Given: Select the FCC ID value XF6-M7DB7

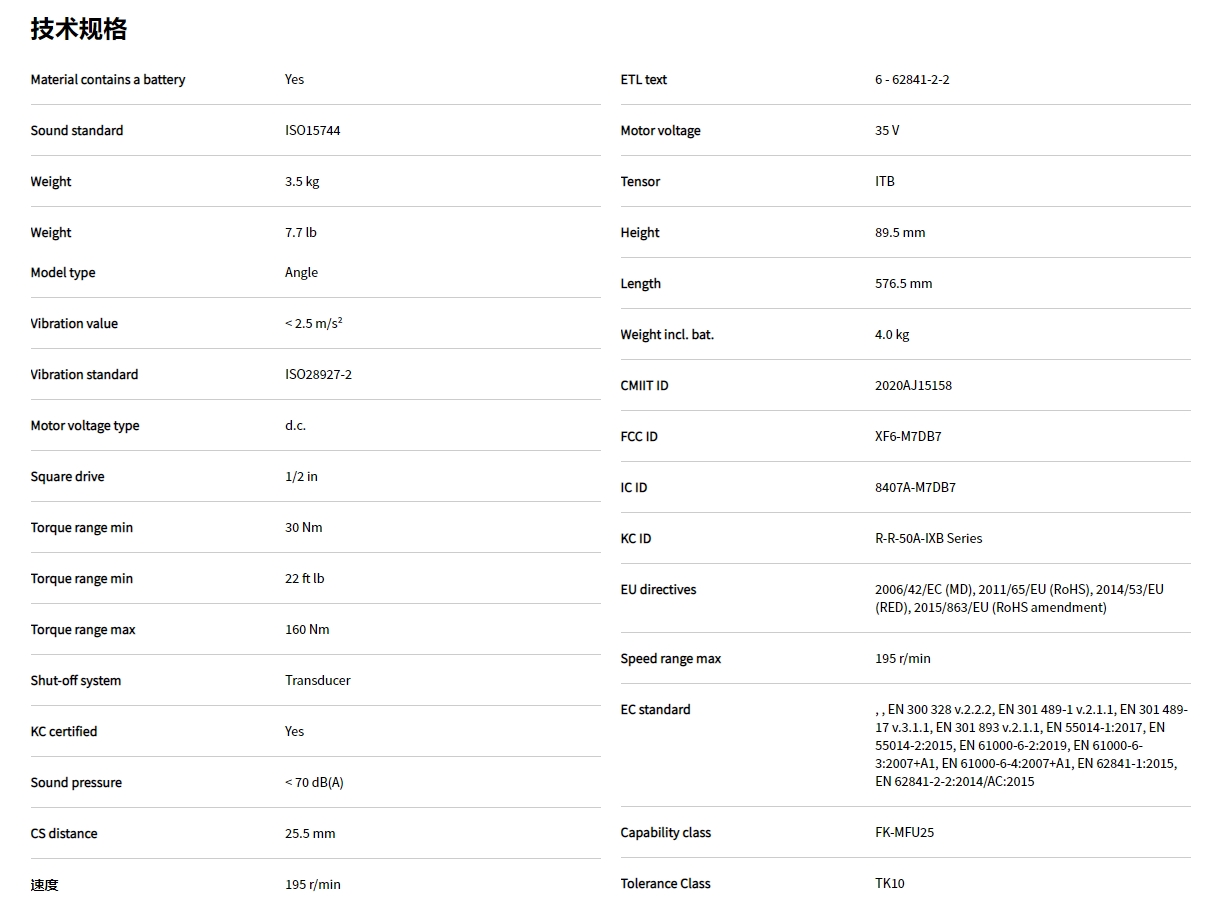Looking at the screenshot, I should pos(908,436).
